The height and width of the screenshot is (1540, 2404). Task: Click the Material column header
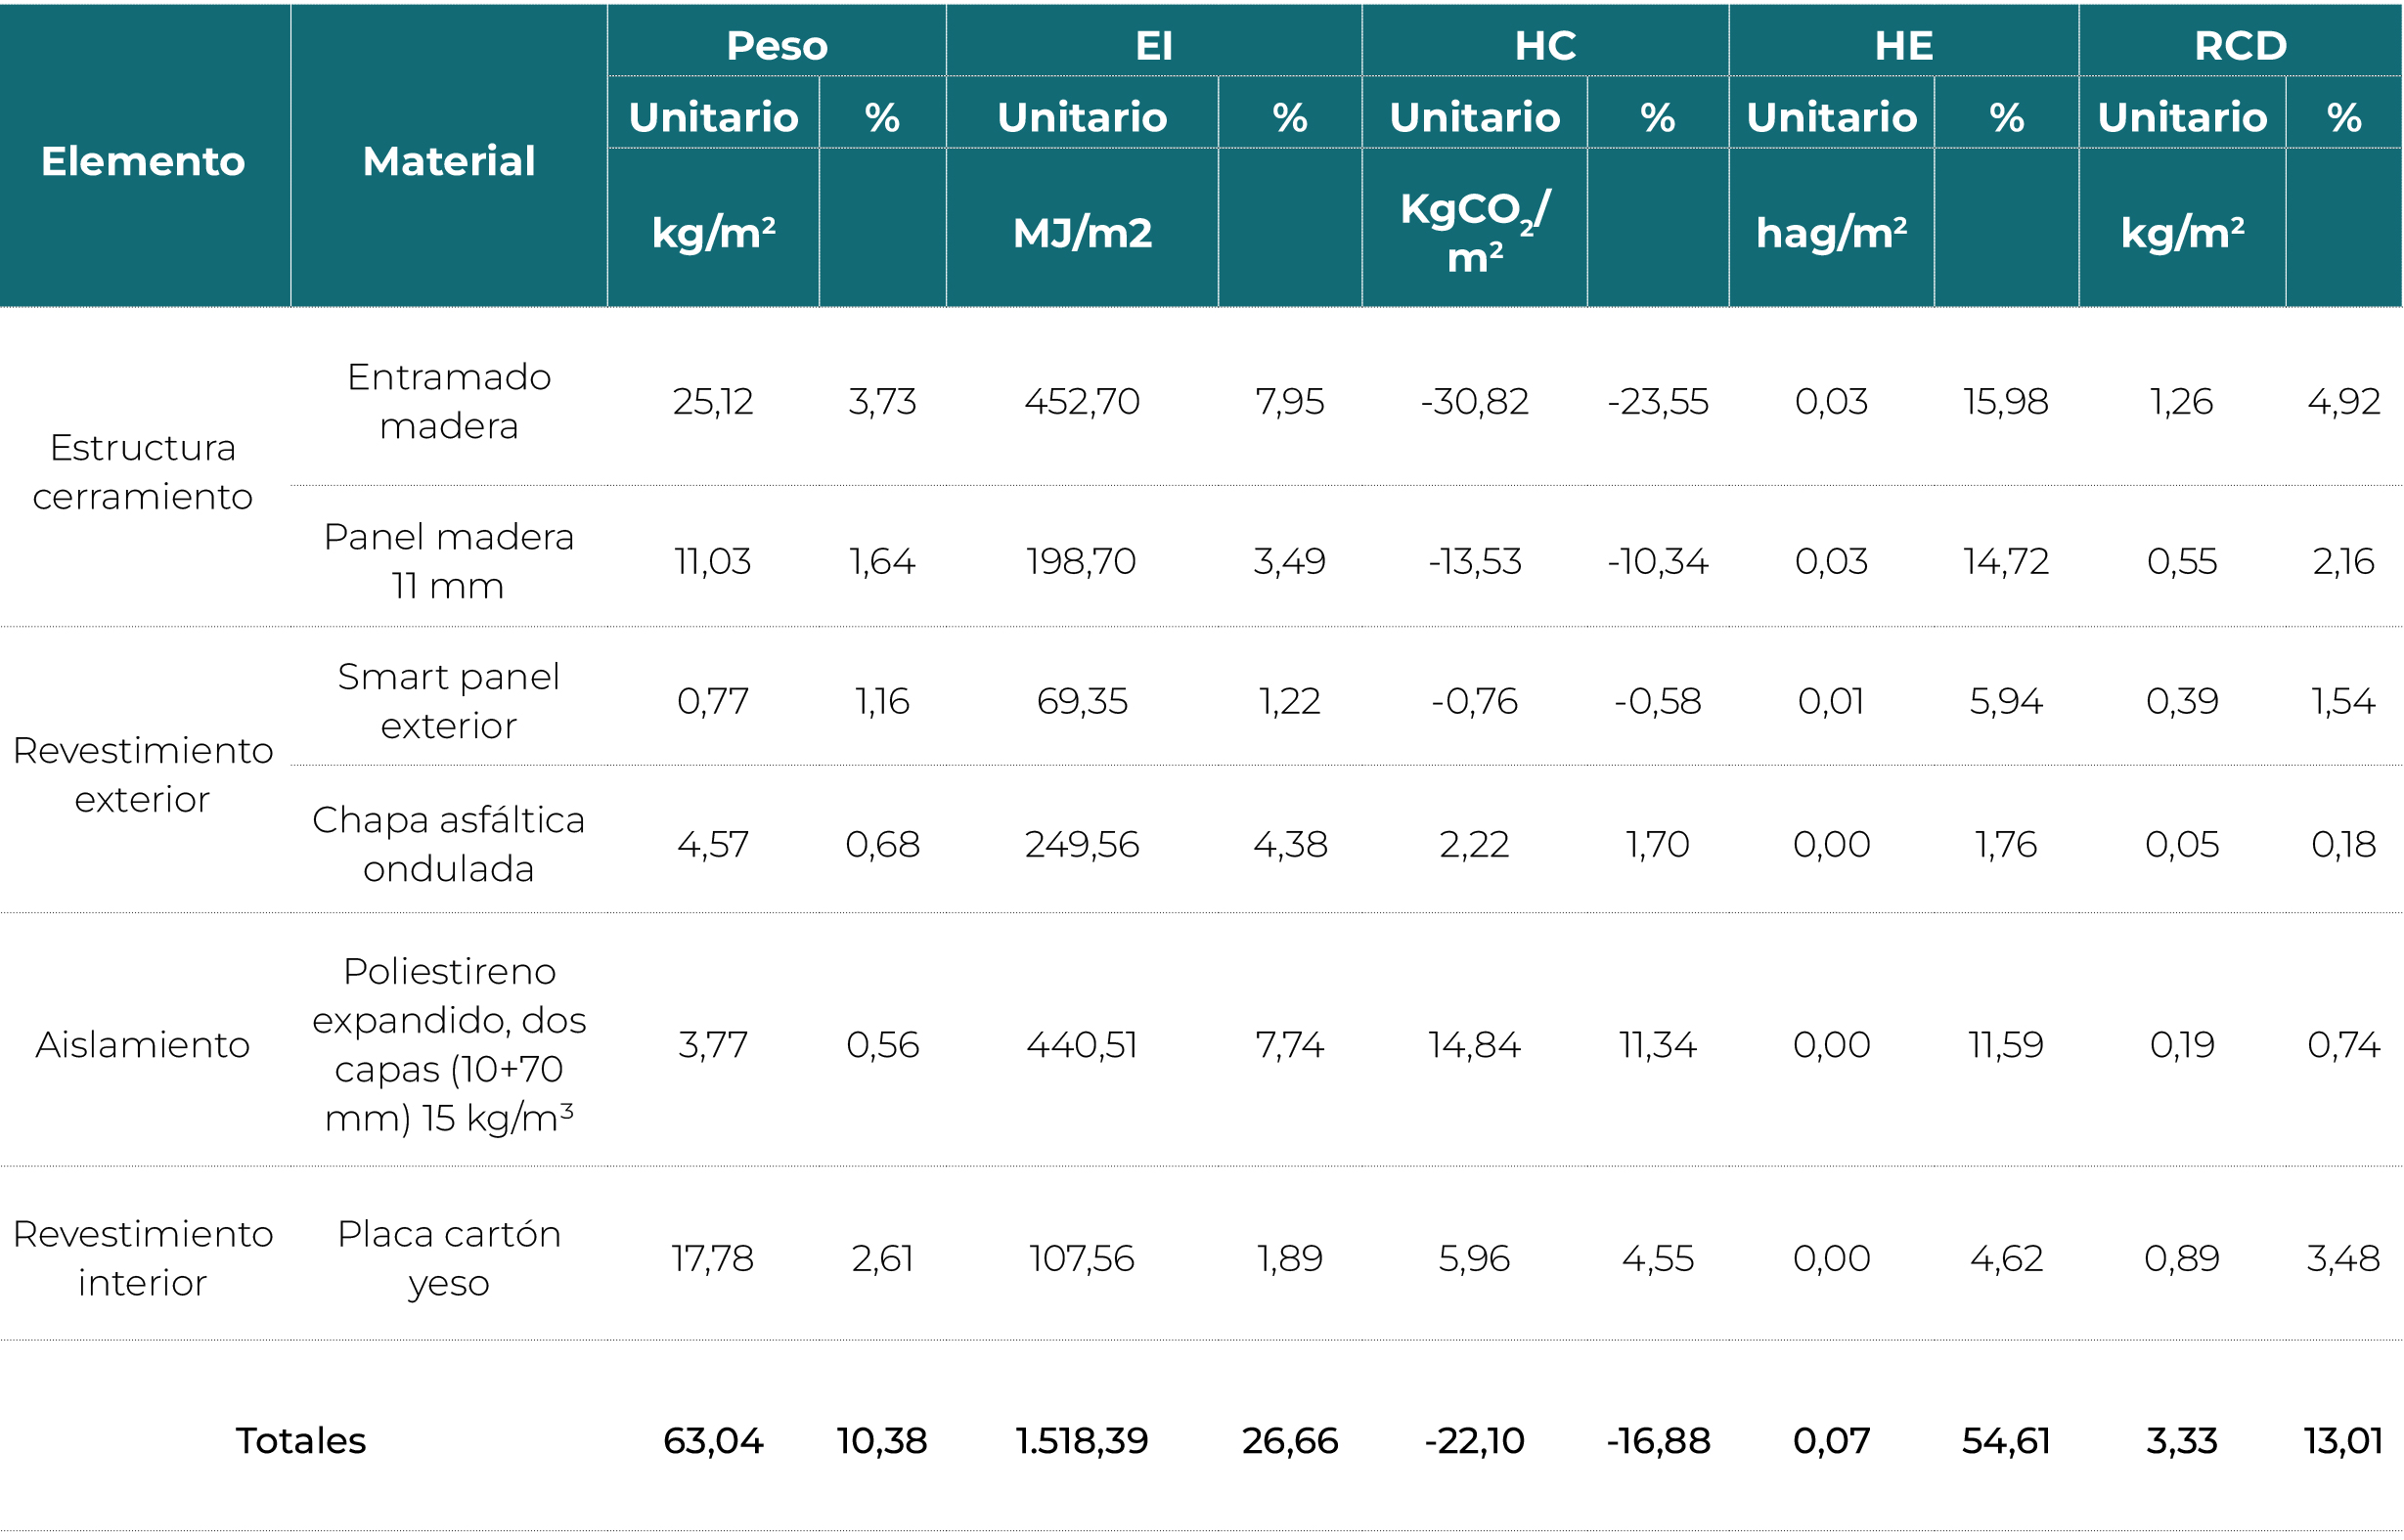449,161
